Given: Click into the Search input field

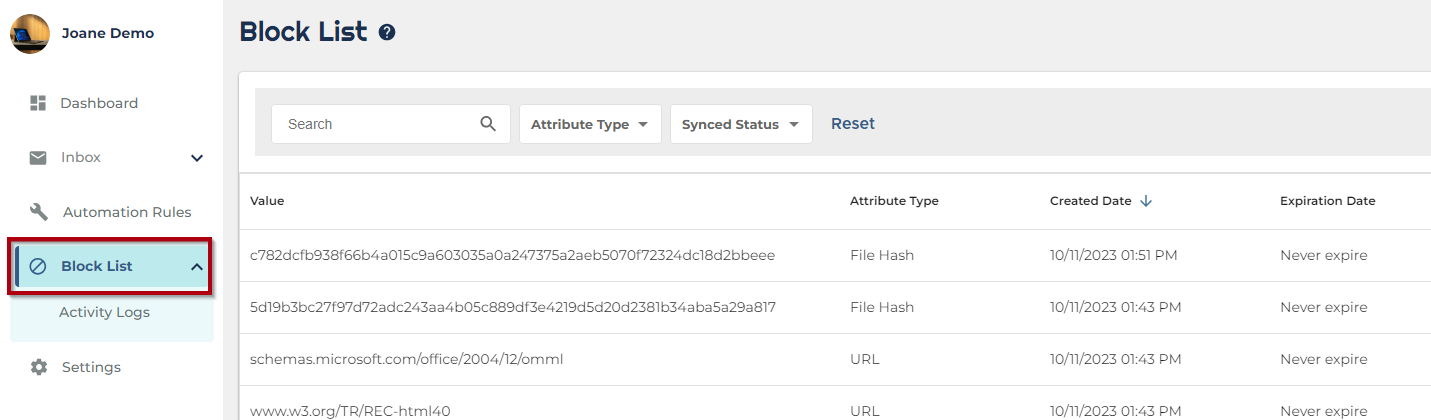Looking at the screenshot, I should pos(375,124).
